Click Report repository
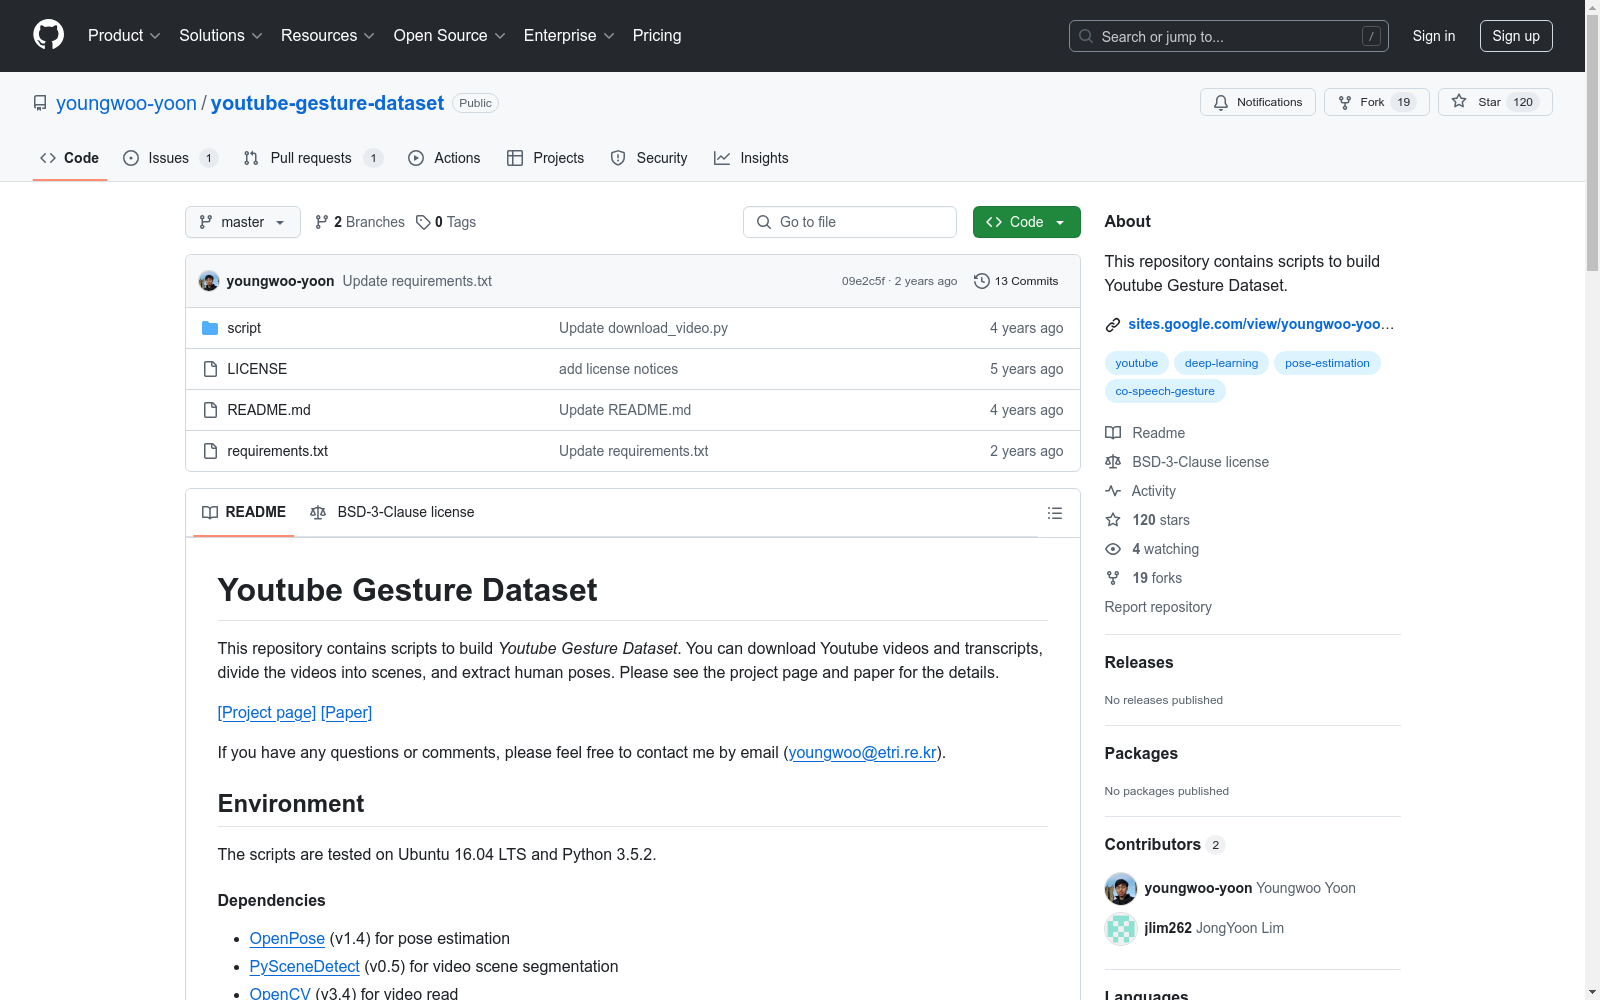 [x=1158, y=607]
